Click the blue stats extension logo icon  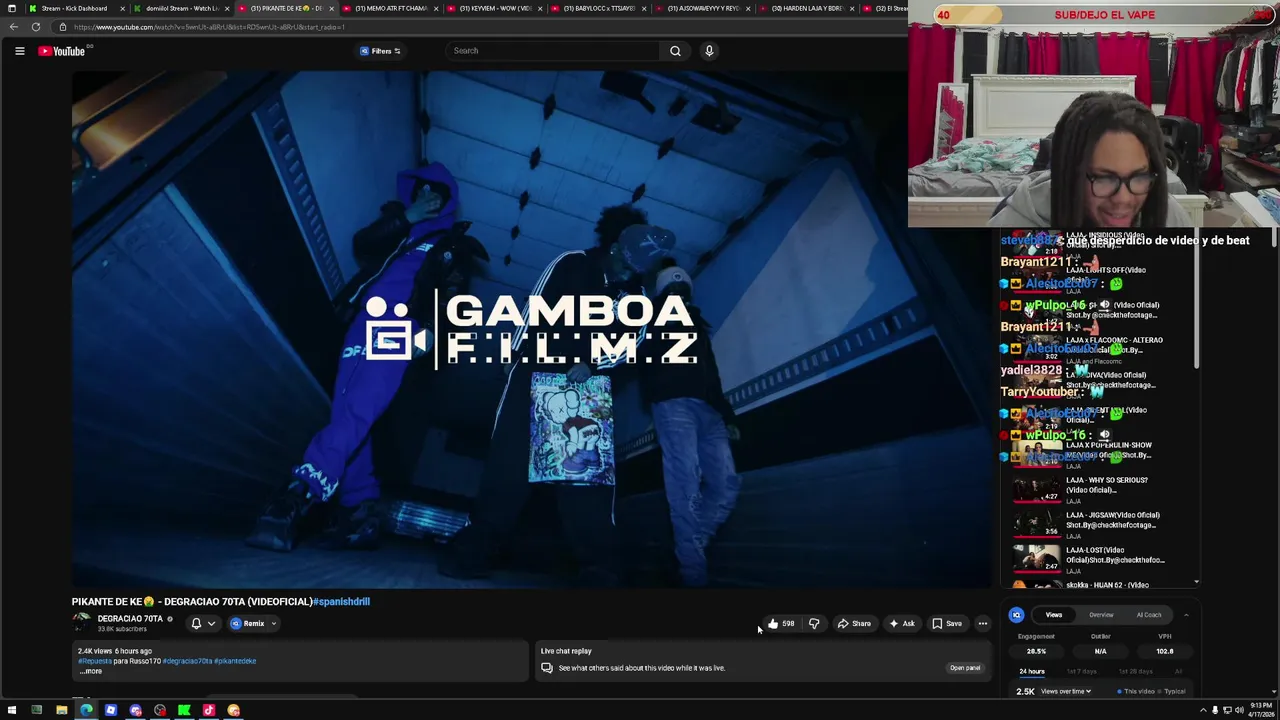point(1016,615)
